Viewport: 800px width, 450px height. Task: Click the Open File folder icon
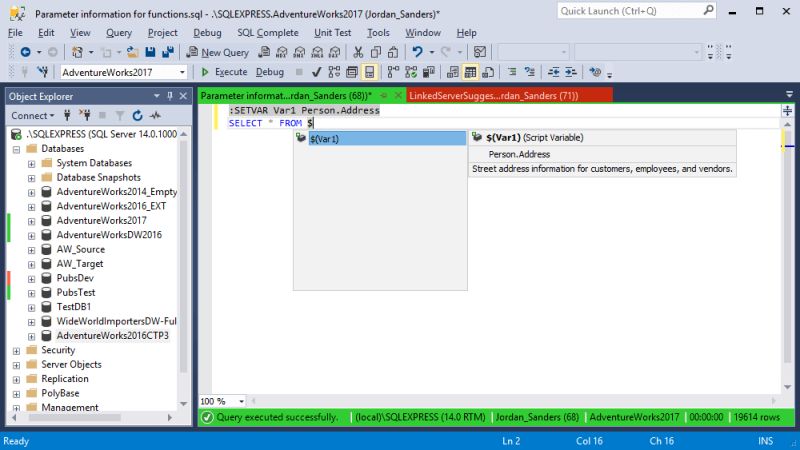133,52
